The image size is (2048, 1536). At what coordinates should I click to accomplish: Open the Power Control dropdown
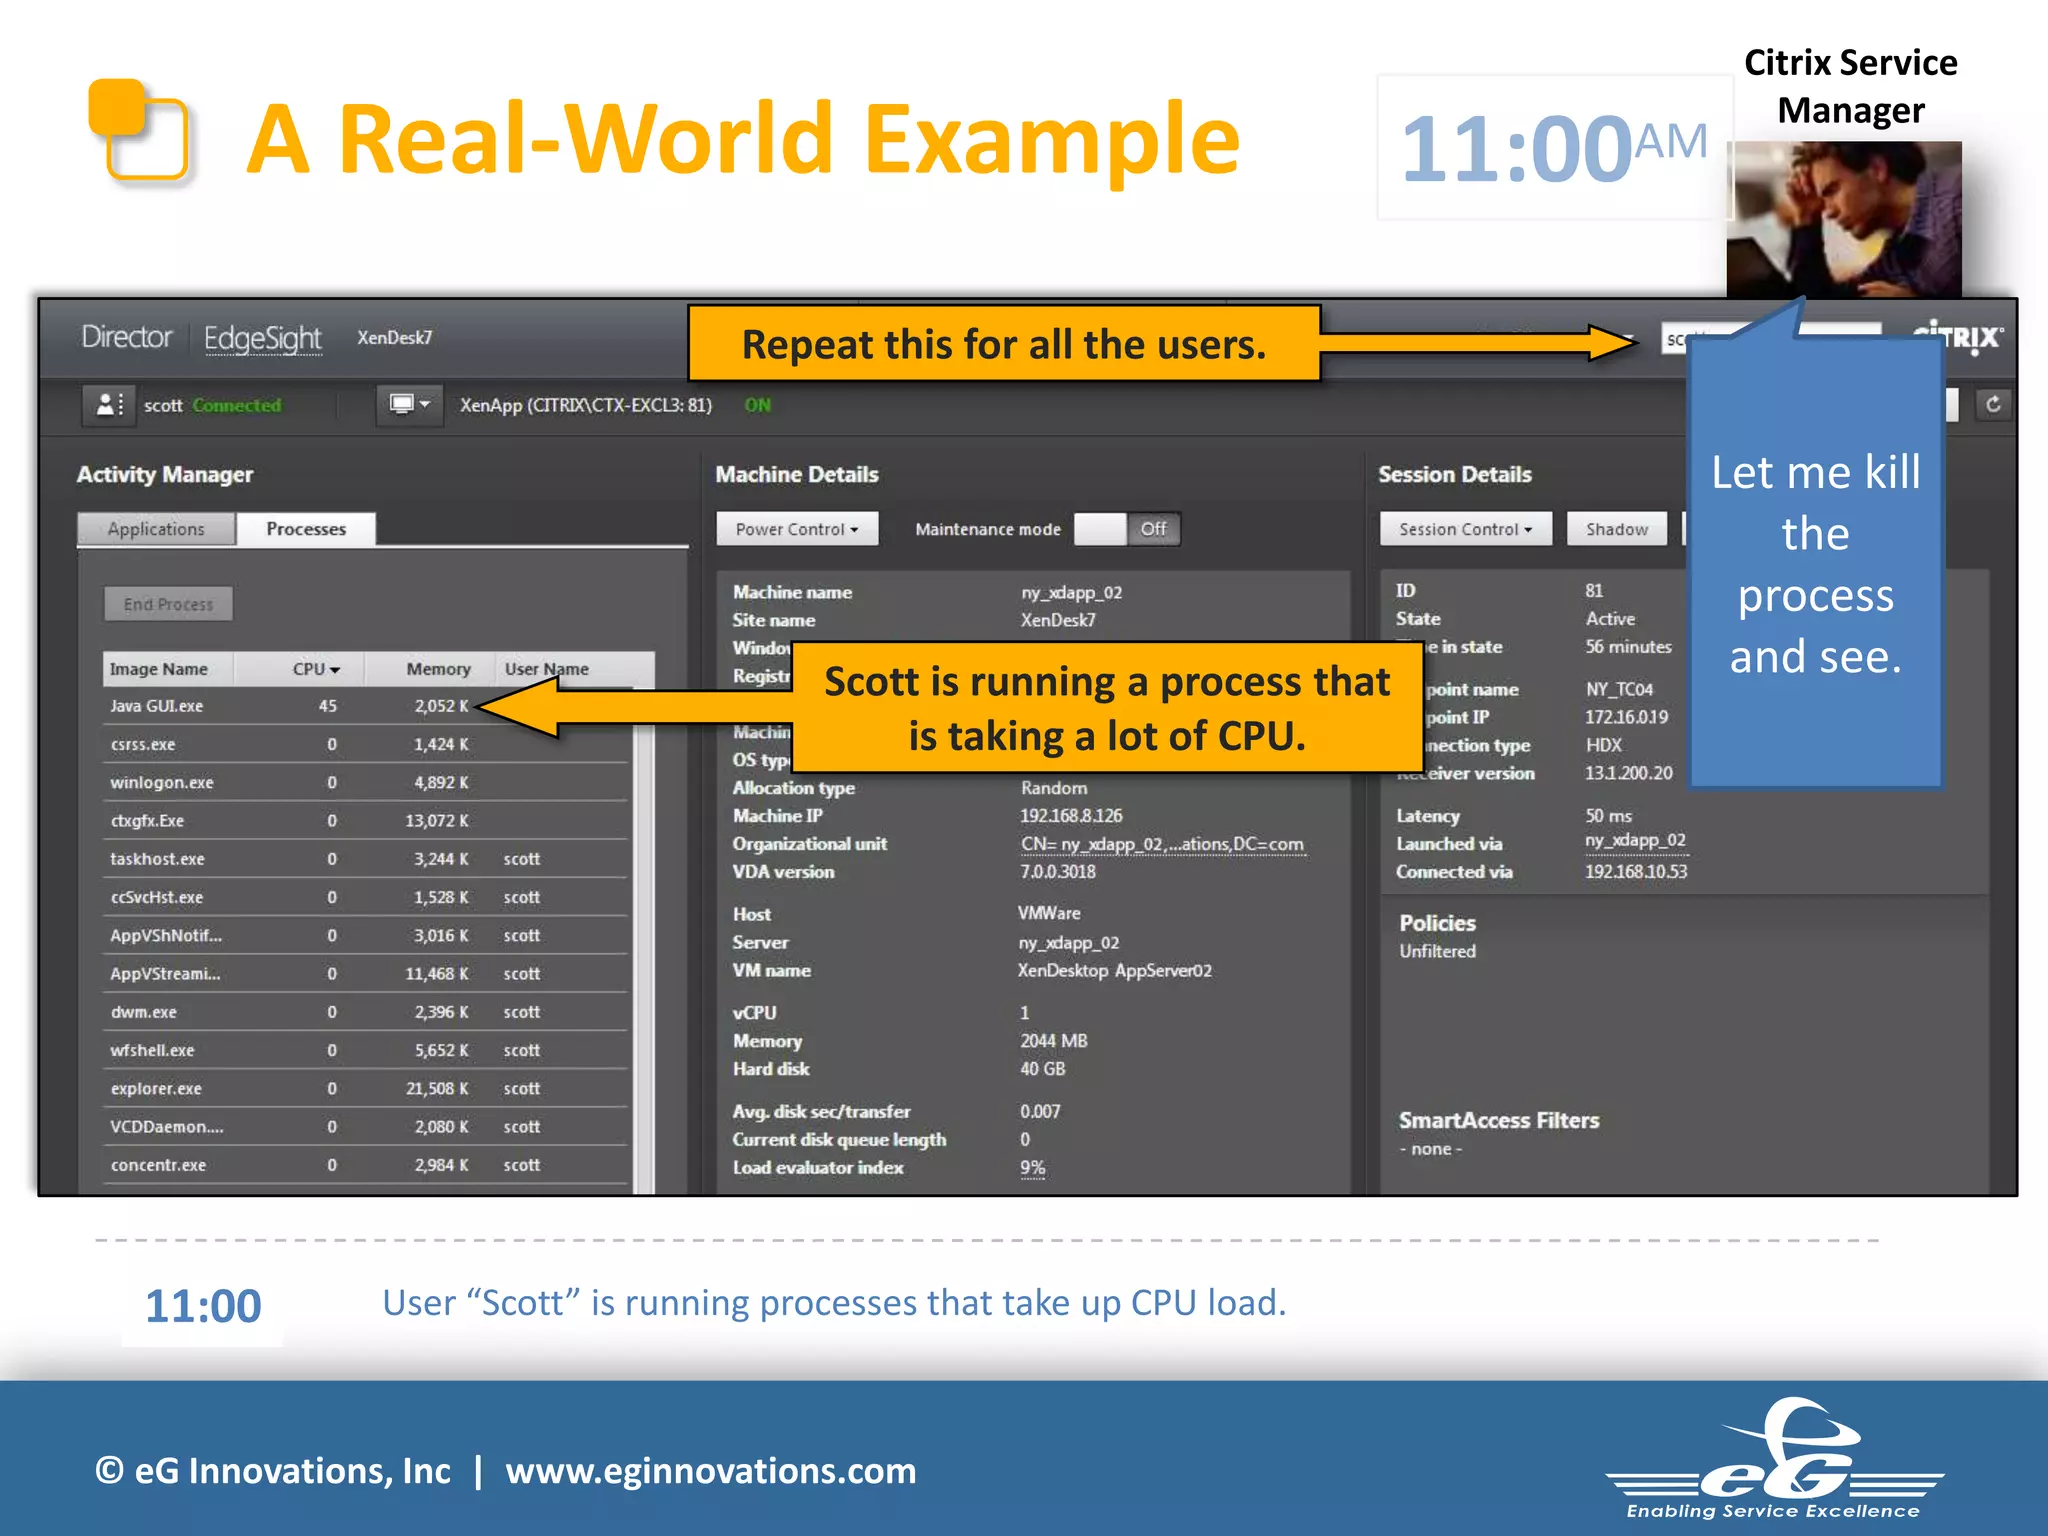click(797, 529)
